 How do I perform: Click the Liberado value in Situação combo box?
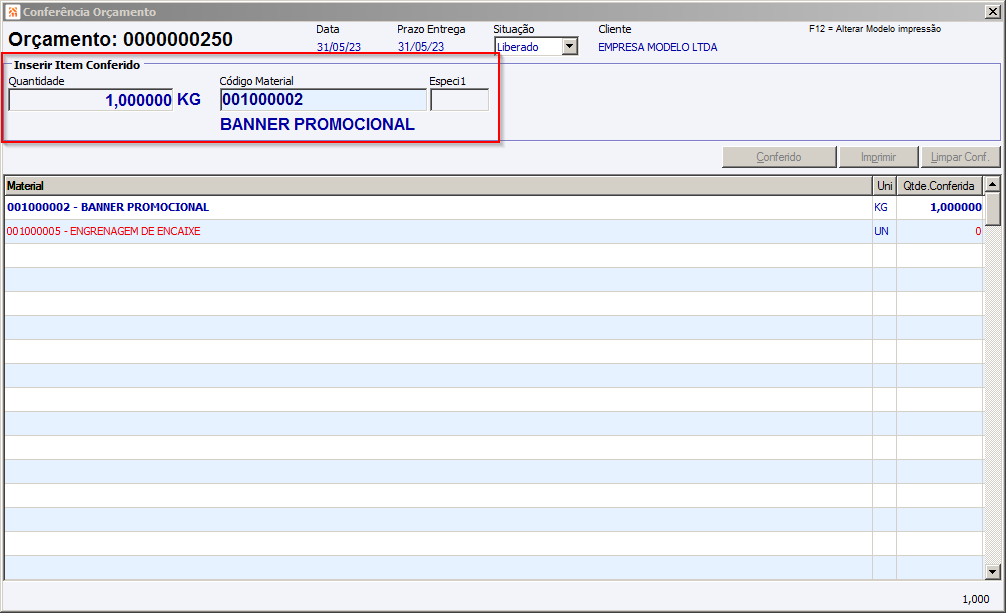coord(518,47)
